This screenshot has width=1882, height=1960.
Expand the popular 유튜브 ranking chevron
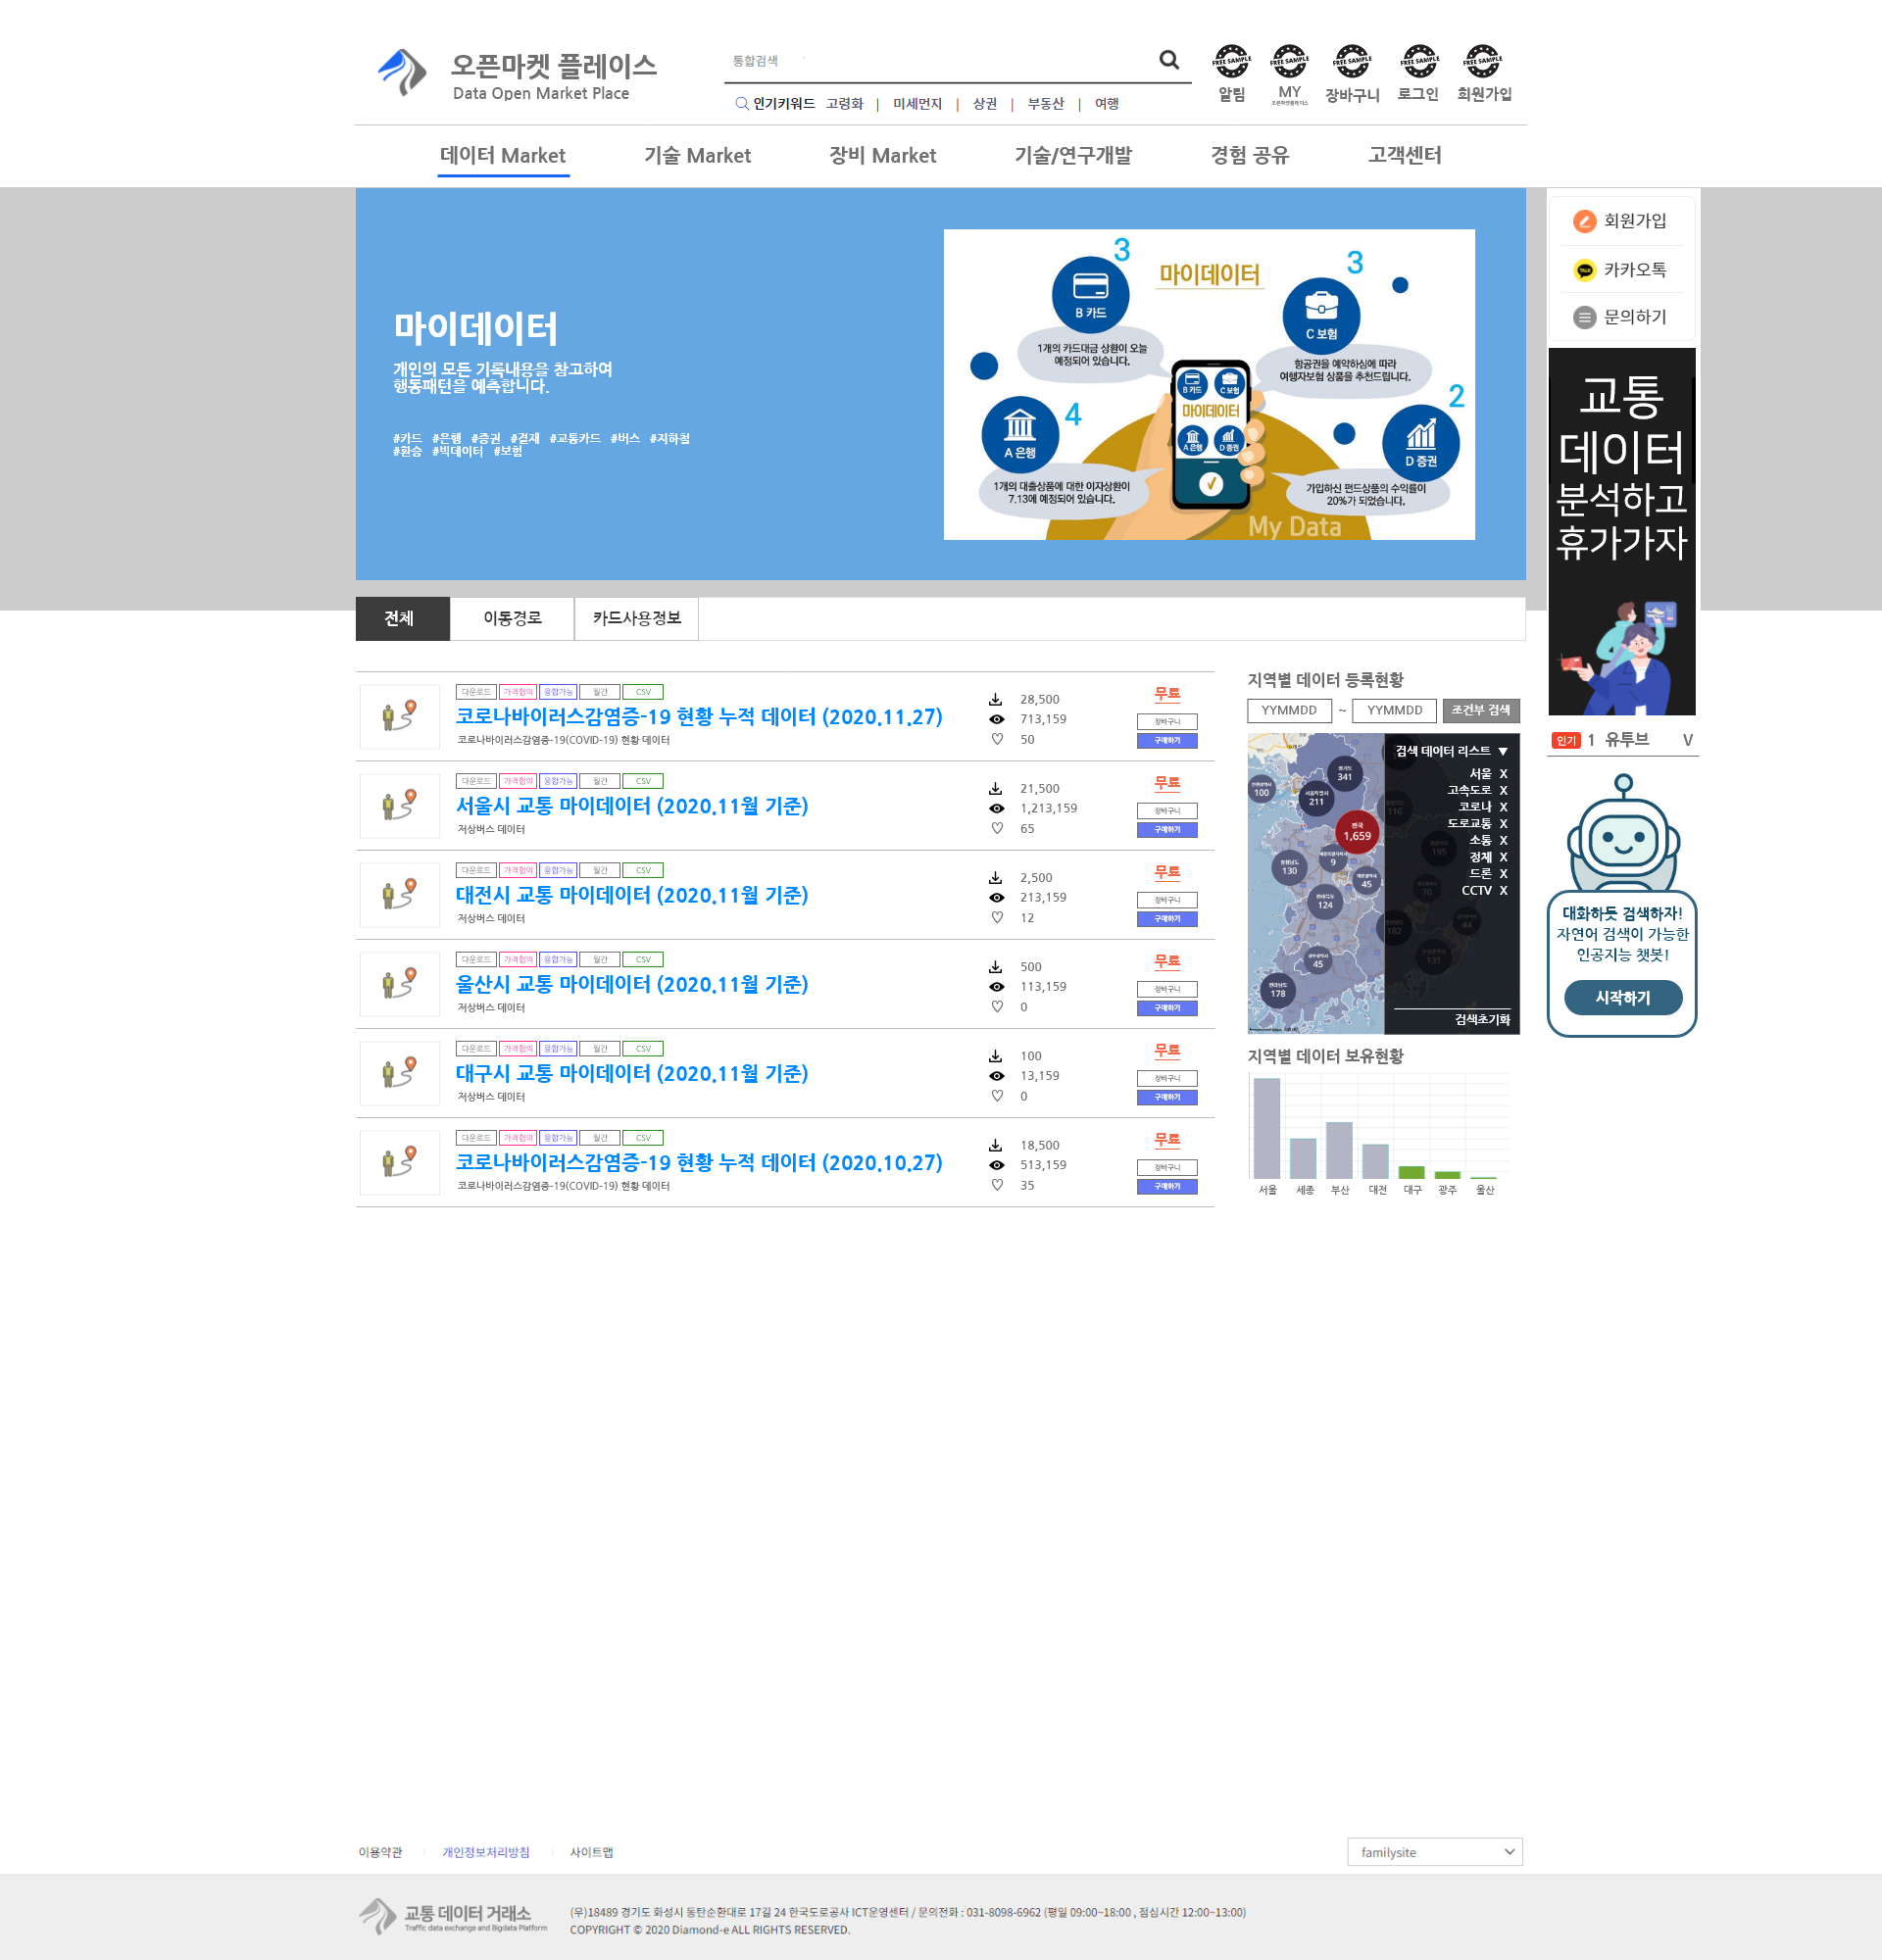1687,740
